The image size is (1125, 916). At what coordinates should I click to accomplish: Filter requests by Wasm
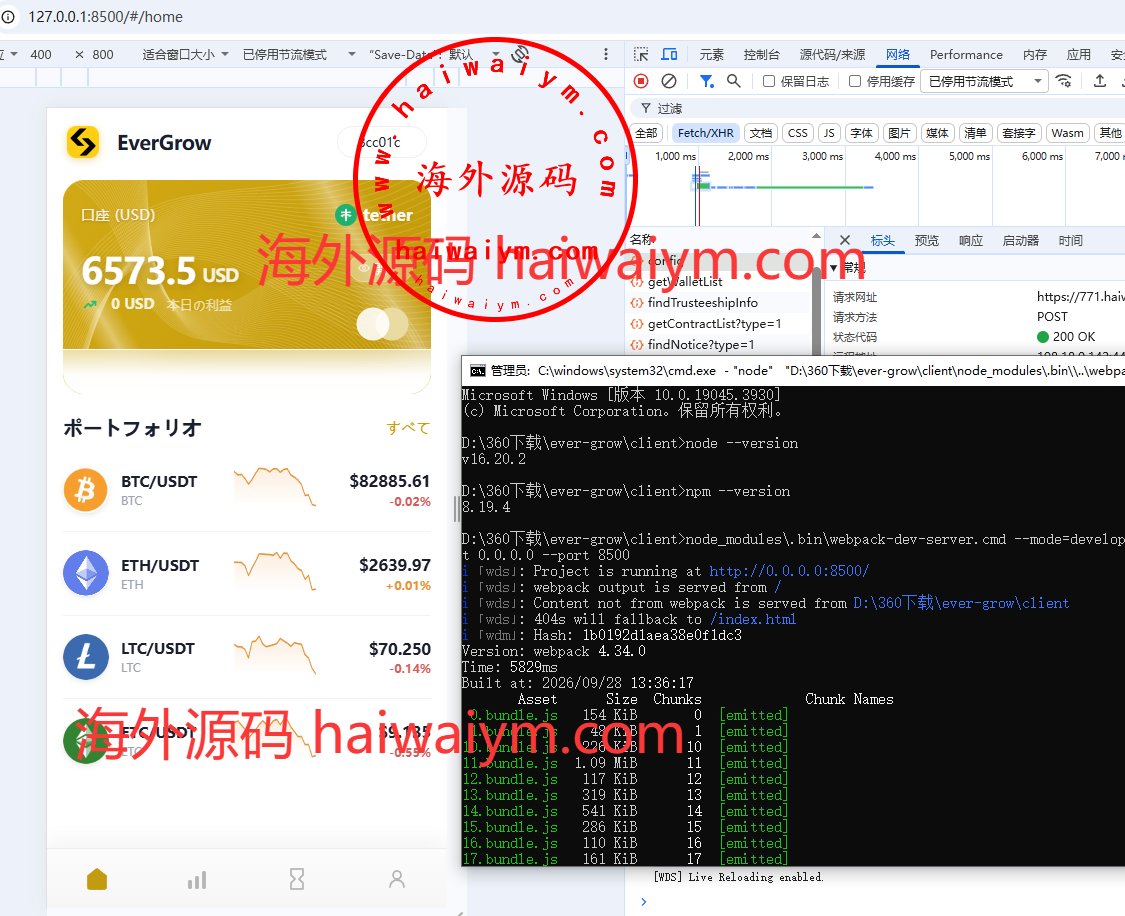click(1068, 133)
